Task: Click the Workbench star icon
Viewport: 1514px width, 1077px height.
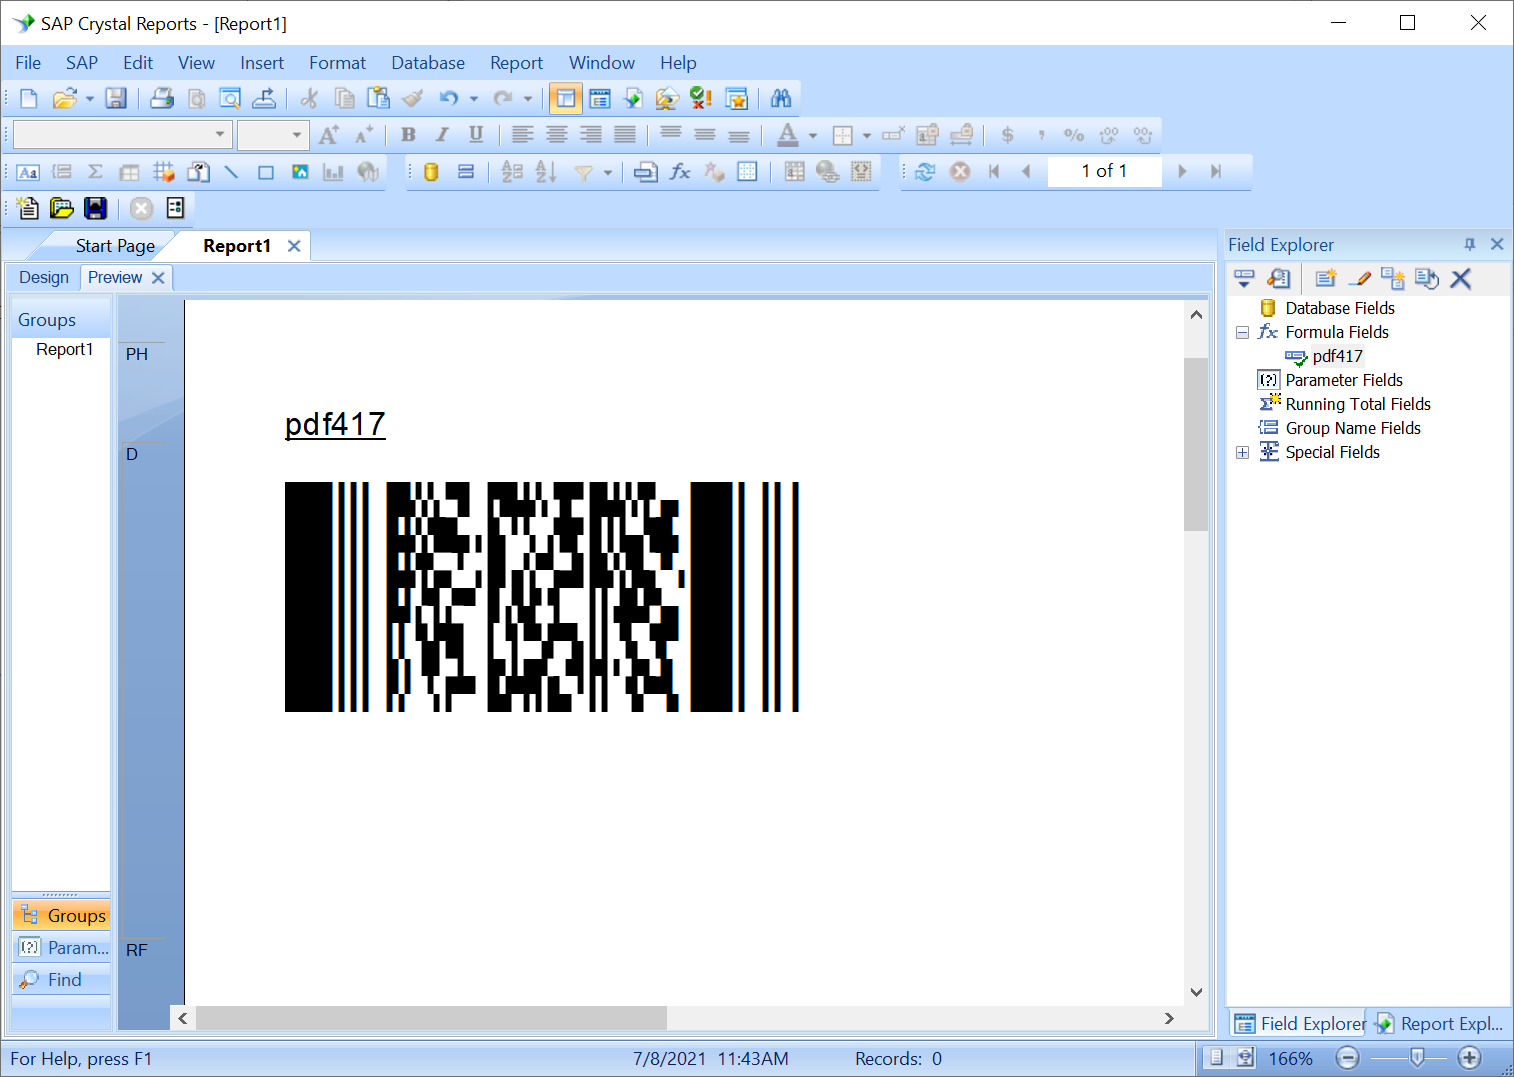Action: point(737,98)
